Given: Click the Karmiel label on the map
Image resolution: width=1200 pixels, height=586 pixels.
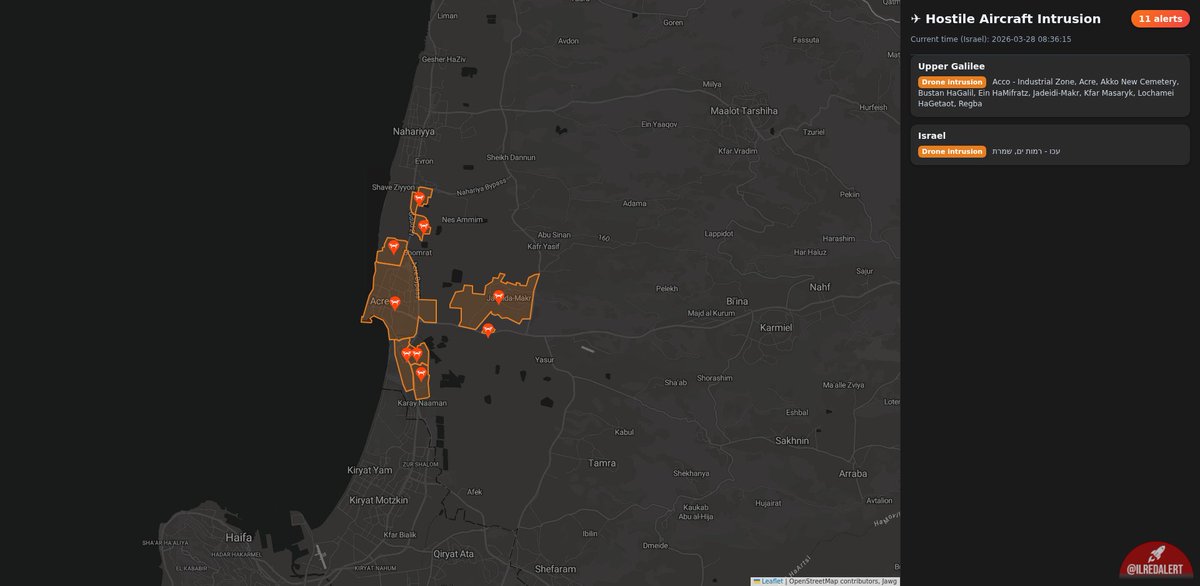Looking at the screenshot, I should pos(776,327).
